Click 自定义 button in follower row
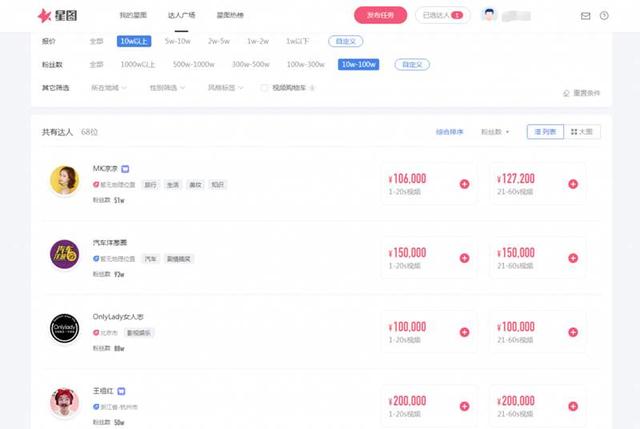640x429 pixels. pos(412,64)
